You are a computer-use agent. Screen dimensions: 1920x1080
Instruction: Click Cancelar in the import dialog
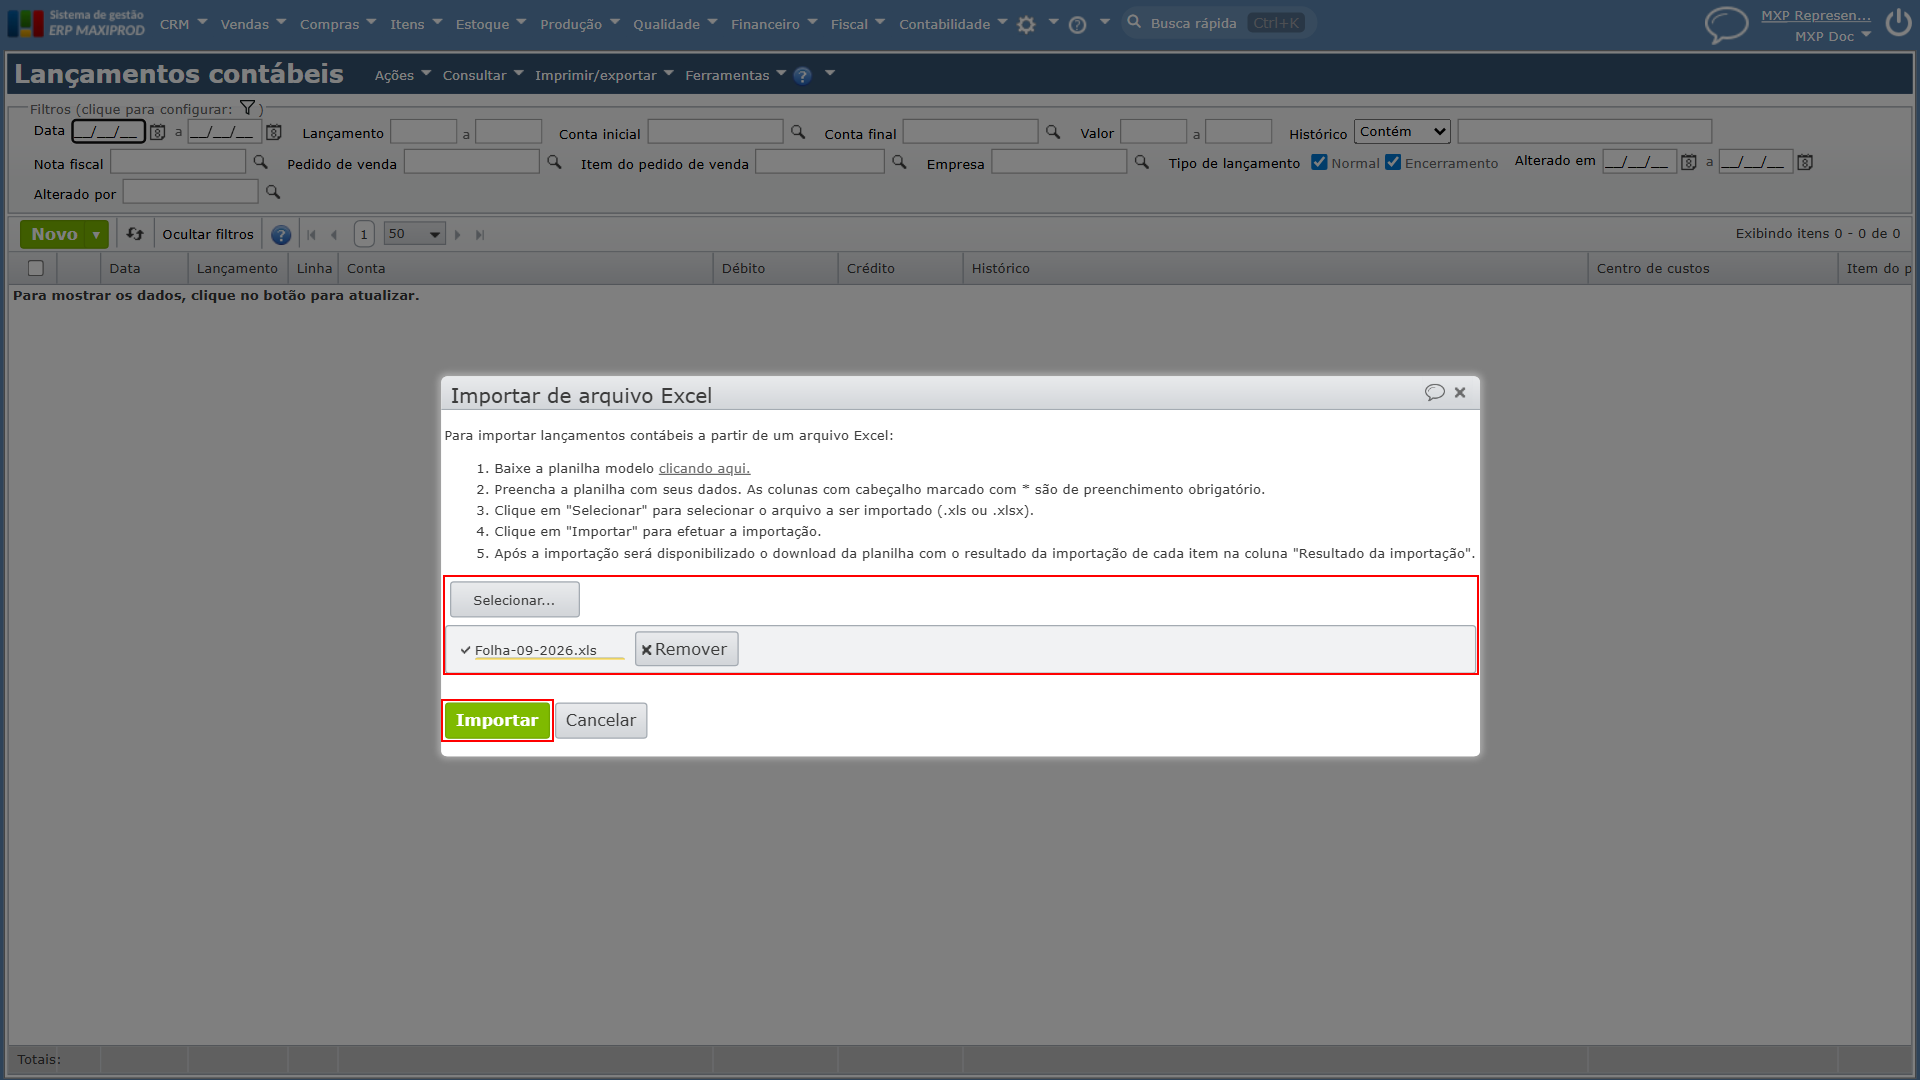tap(601, 720)
